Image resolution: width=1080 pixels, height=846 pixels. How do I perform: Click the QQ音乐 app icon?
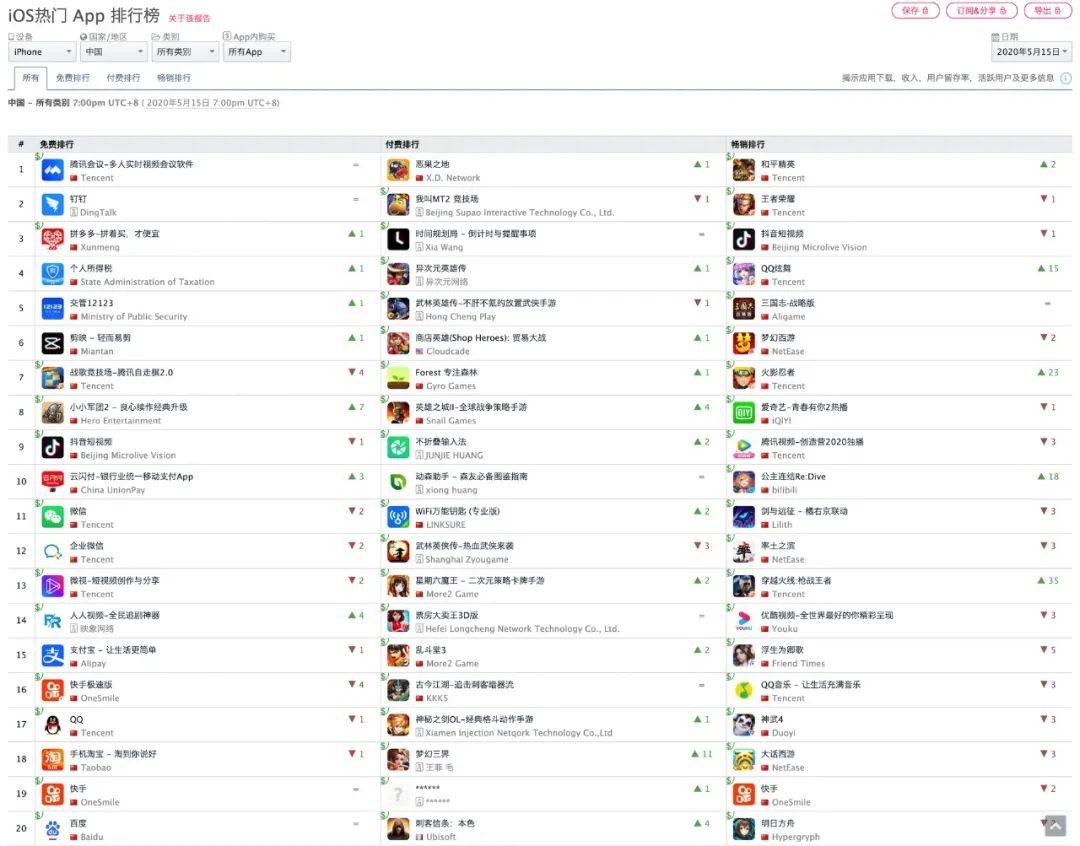(x=744, y=690)
